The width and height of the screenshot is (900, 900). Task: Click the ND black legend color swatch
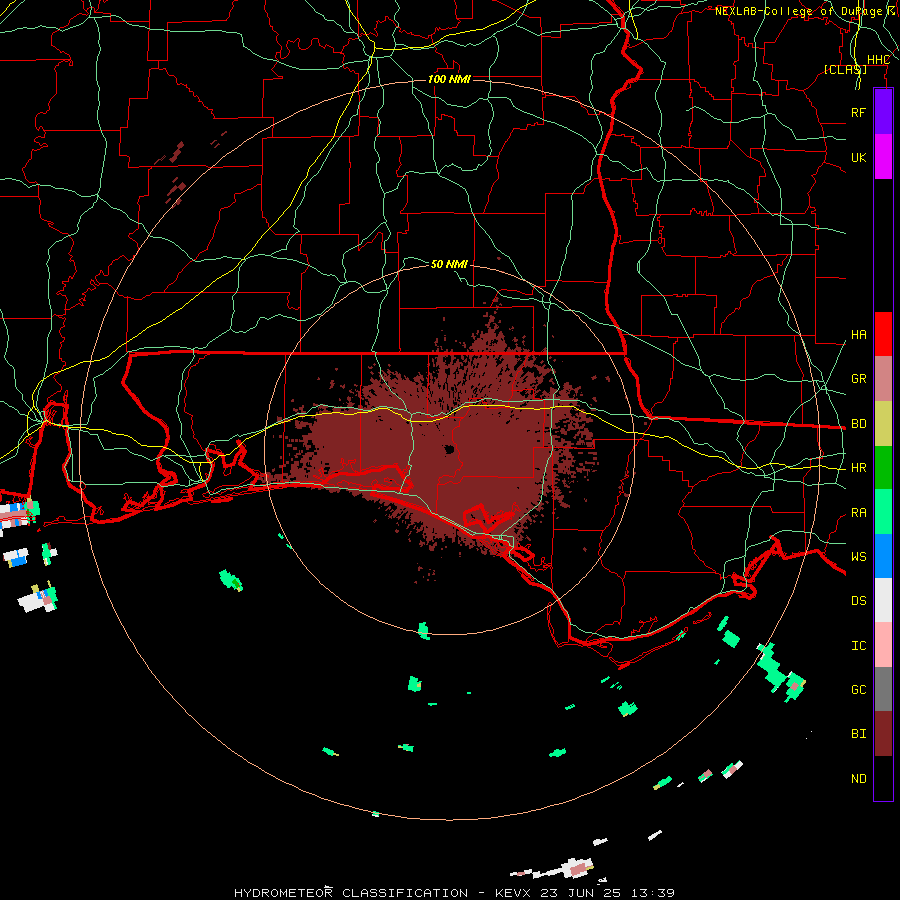click(x=883, y=778)
